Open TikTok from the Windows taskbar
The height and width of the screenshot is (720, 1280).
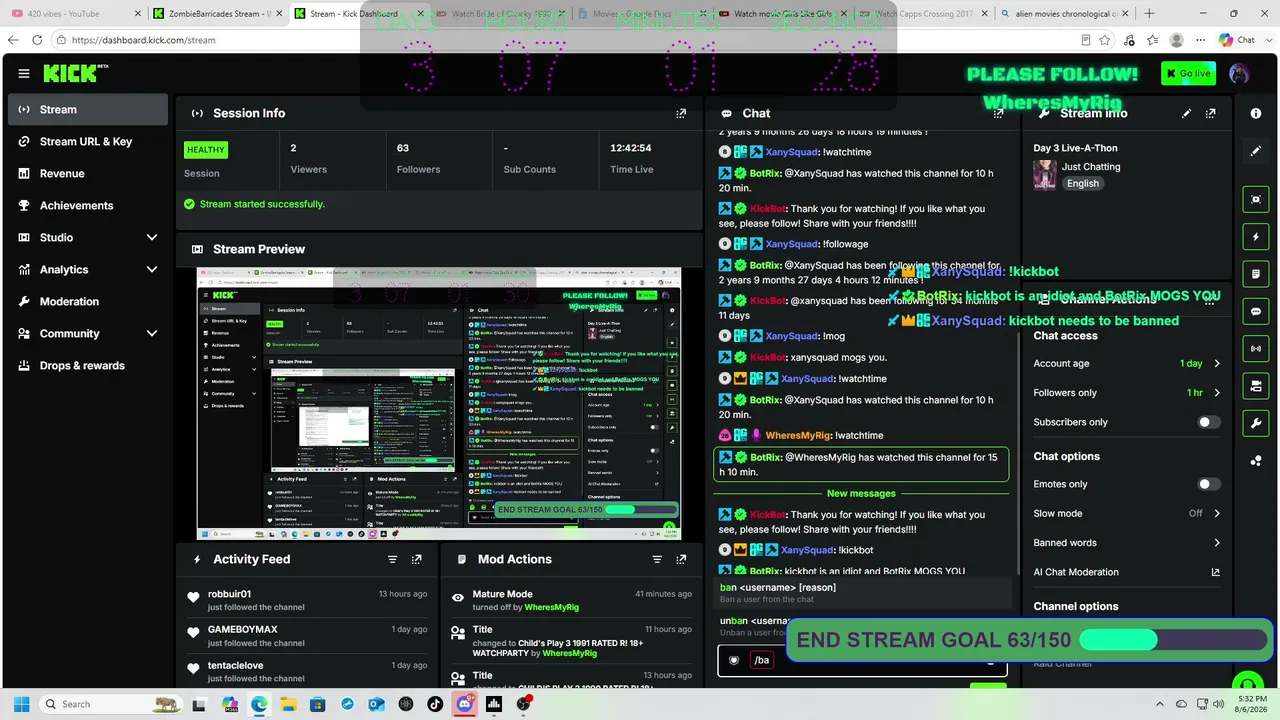[x=435, y=704]
